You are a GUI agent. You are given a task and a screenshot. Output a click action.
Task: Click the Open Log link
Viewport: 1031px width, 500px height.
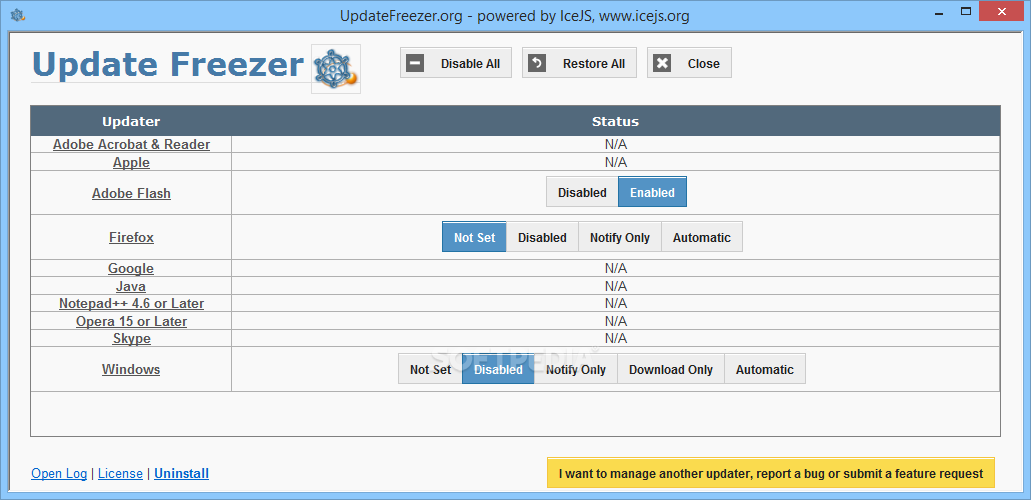(59, 474)
